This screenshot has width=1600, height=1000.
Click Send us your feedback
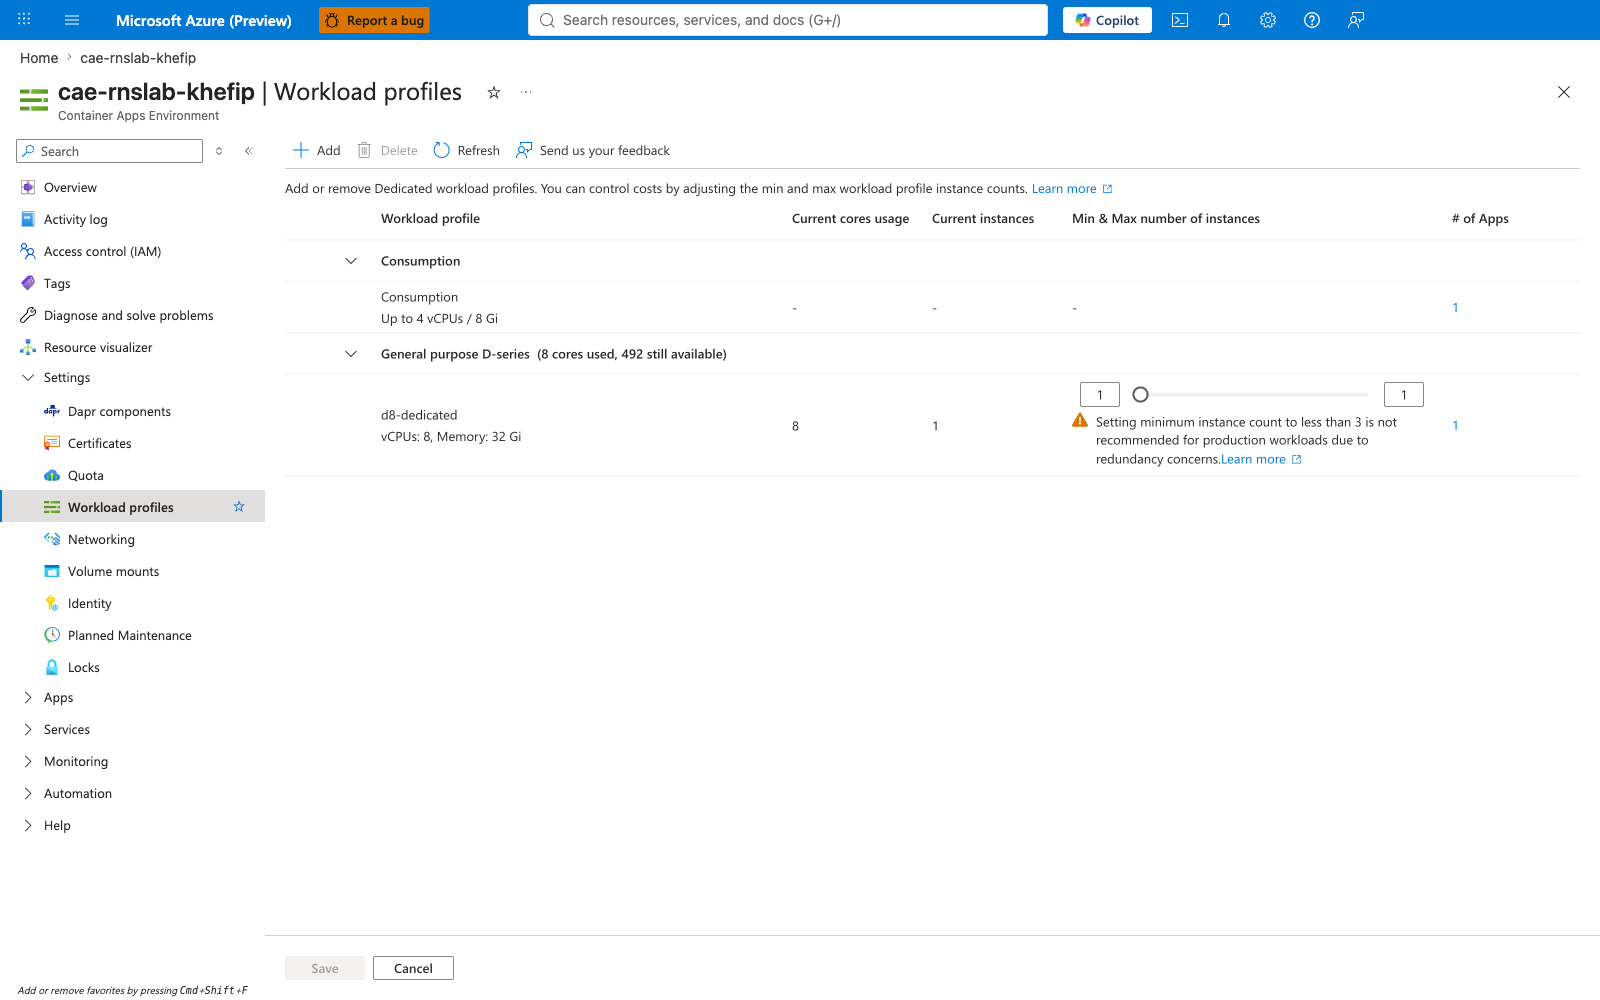593,151
